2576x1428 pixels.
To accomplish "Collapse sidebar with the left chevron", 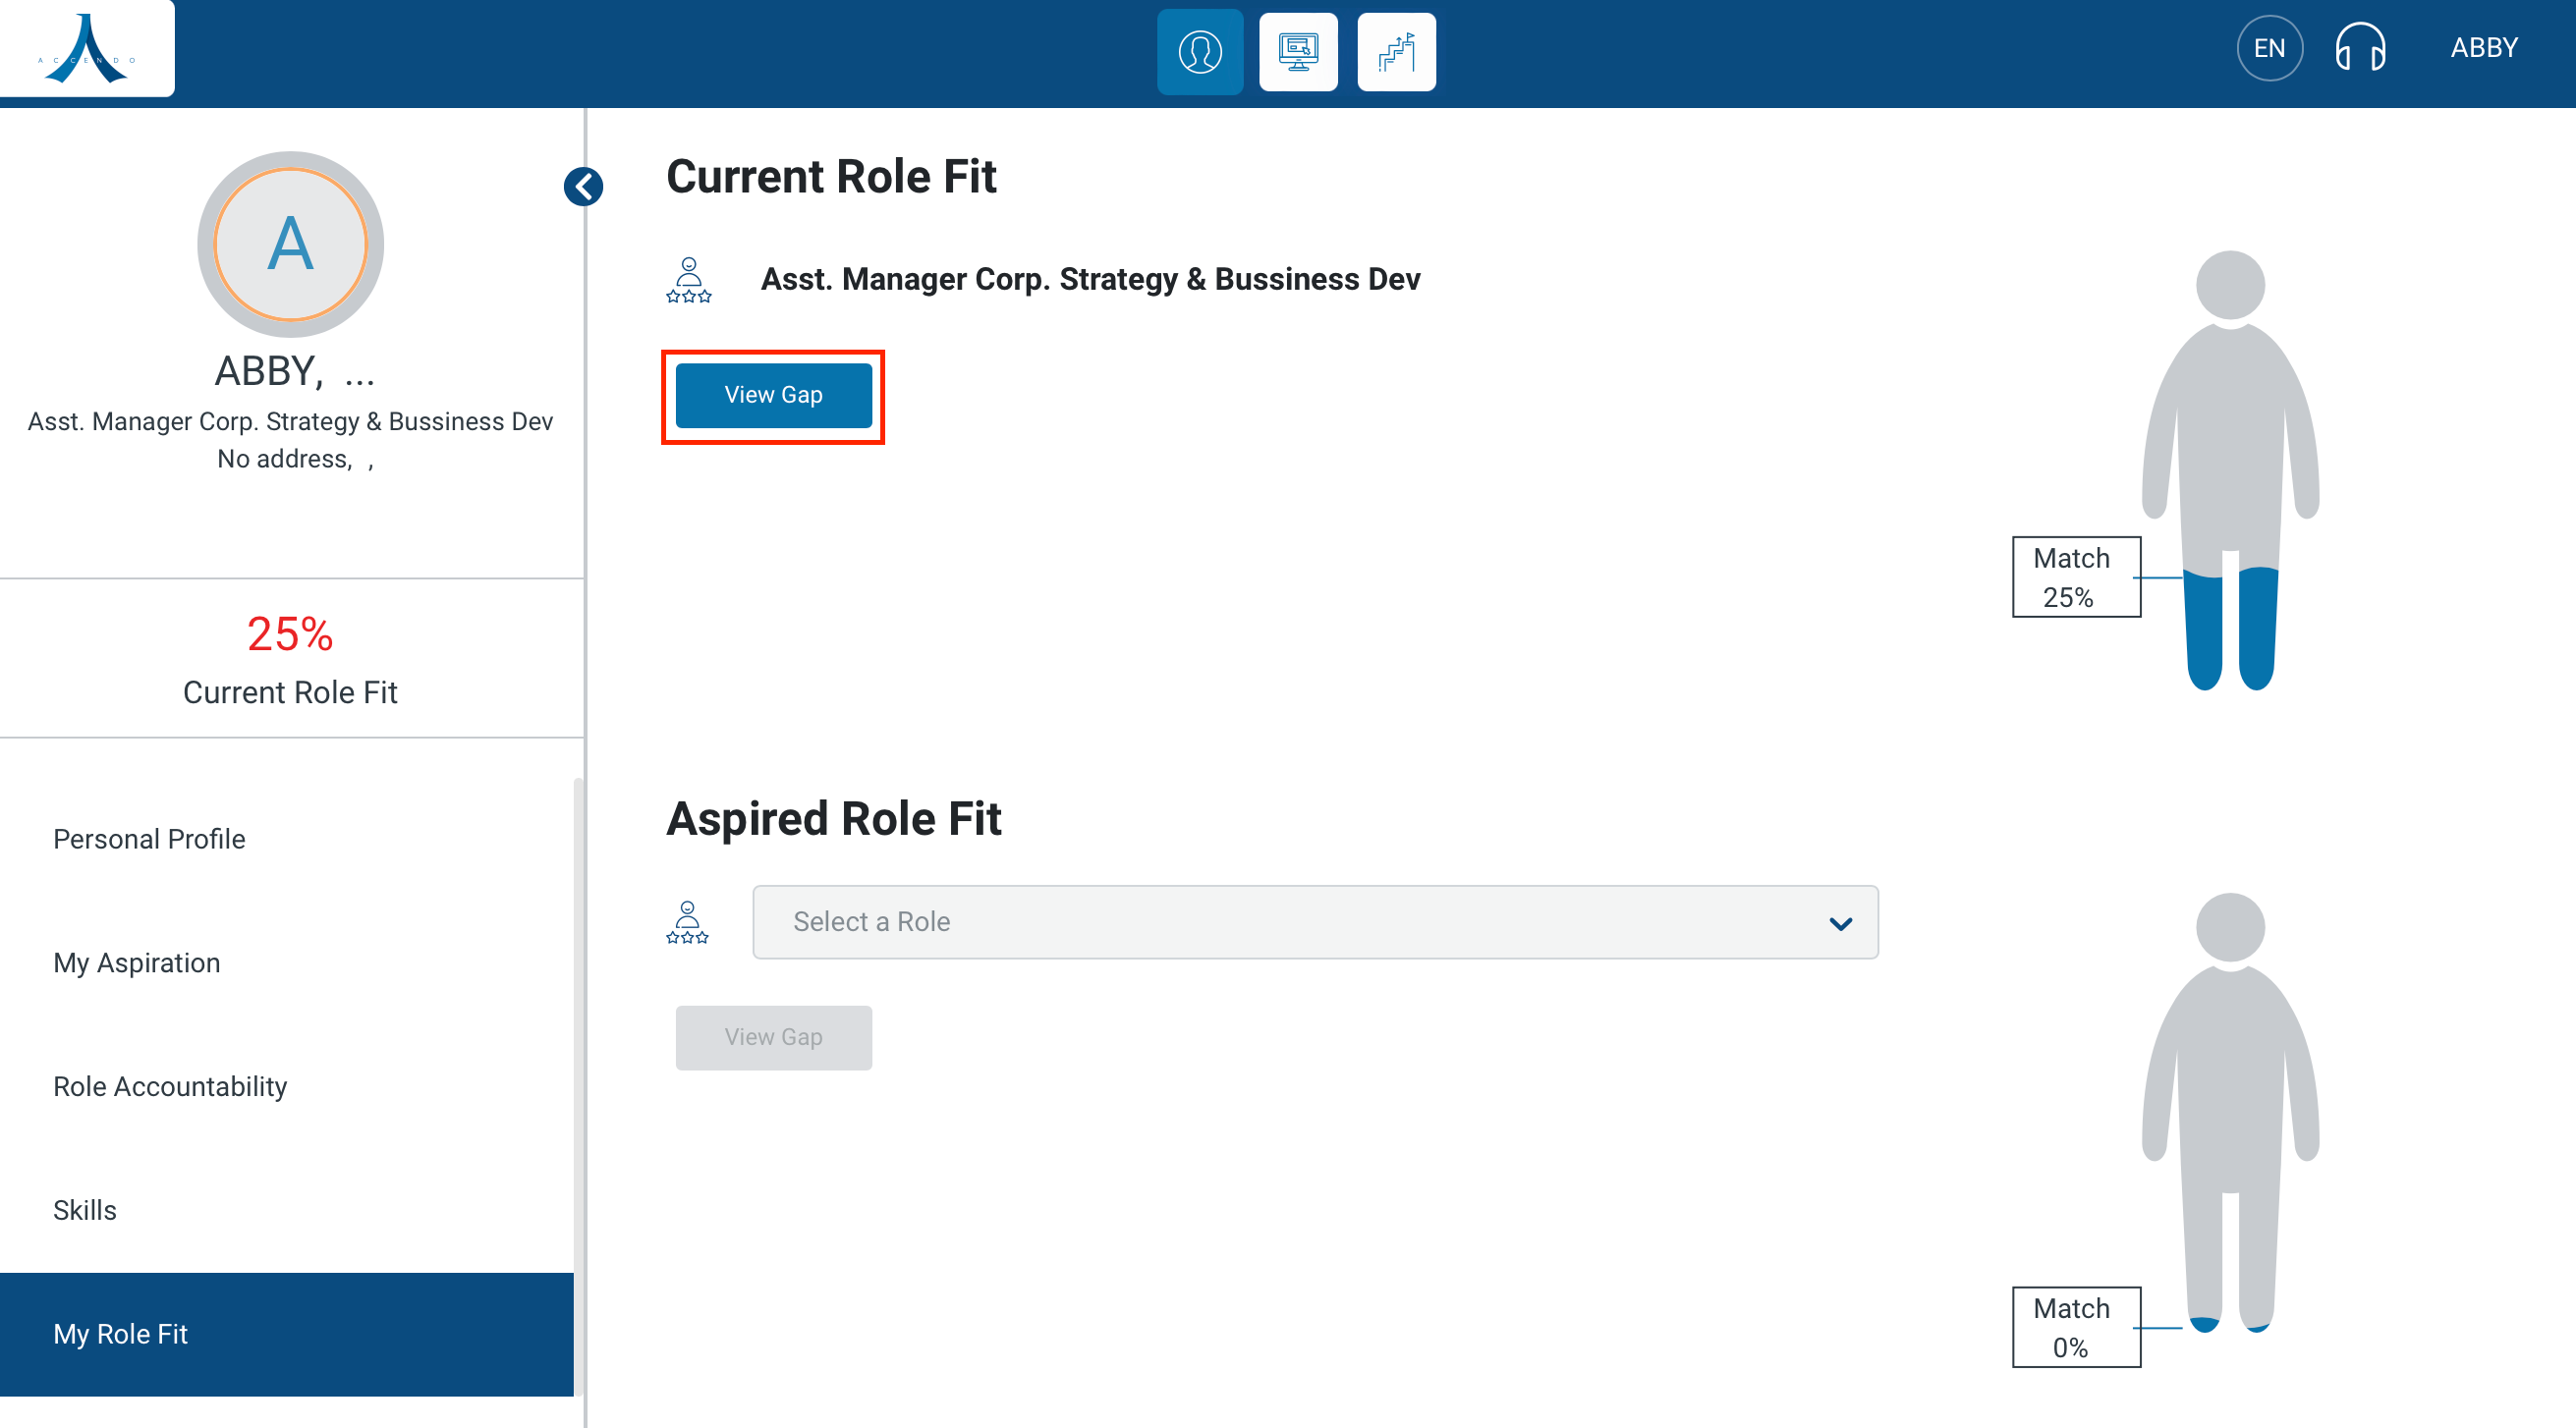I will point(583,186).
